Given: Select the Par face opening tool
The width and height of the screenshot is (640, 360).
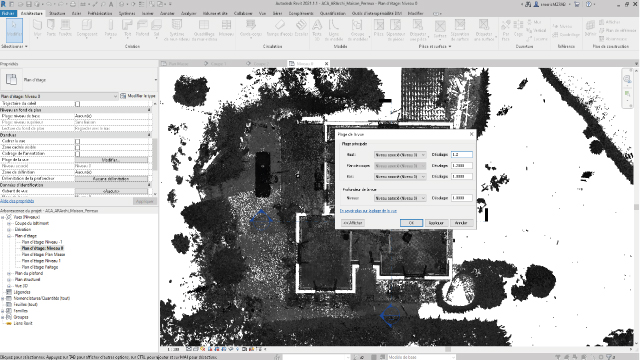Looking at the screenshot, I should coord(506,30).
